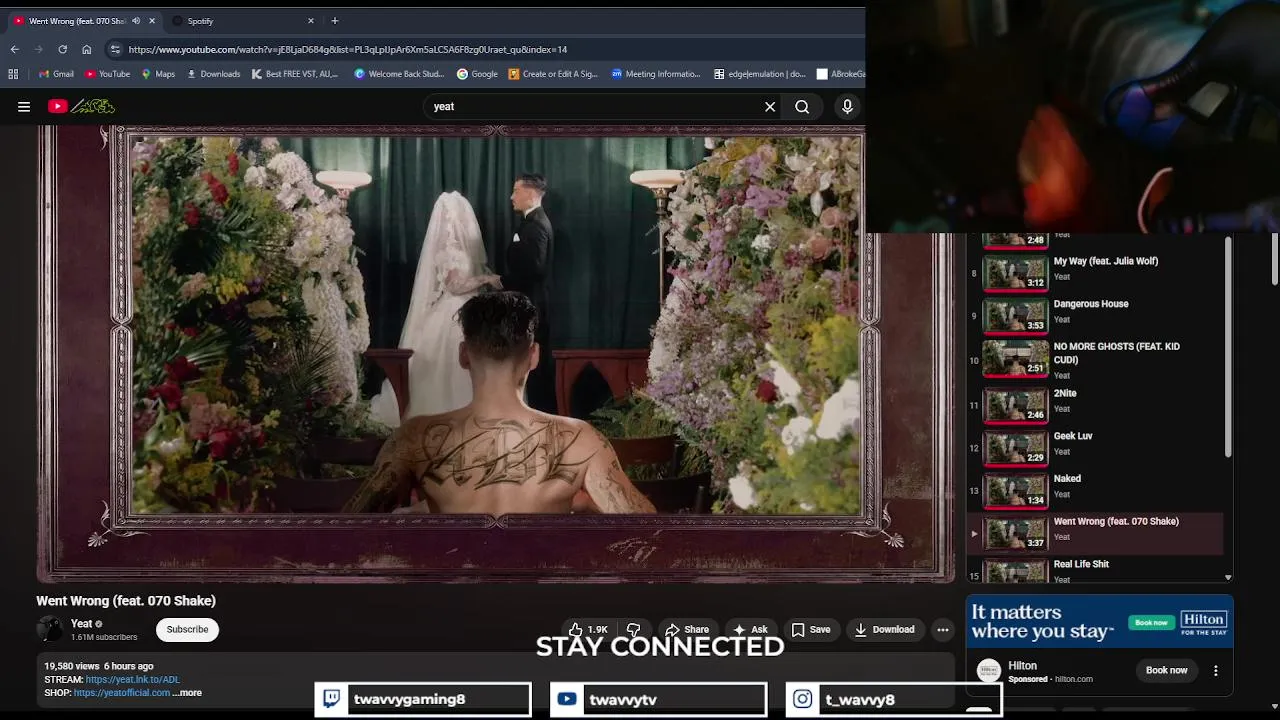This screenshot has height=720, width=1280.
Task: Share the Went Wrong video
Action: point(687,629)
